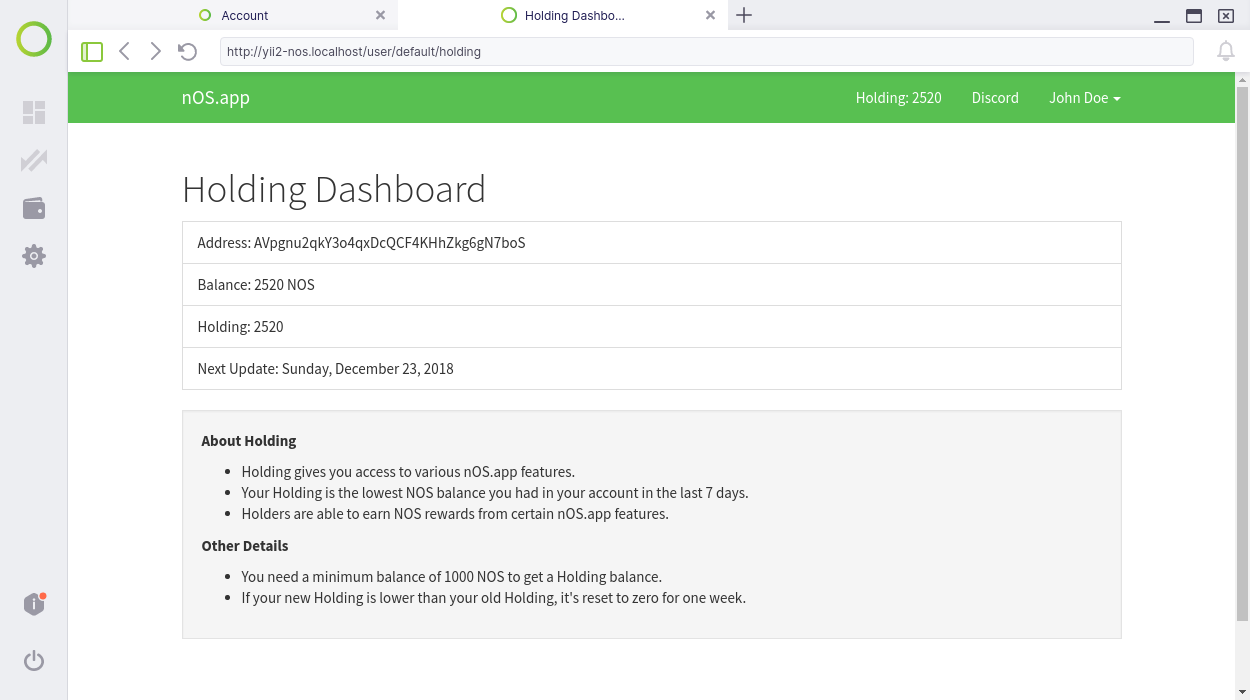Open the exchange double-check icon in sidebar
This screenshot has width=1250, height=700.
pos(34,160)
